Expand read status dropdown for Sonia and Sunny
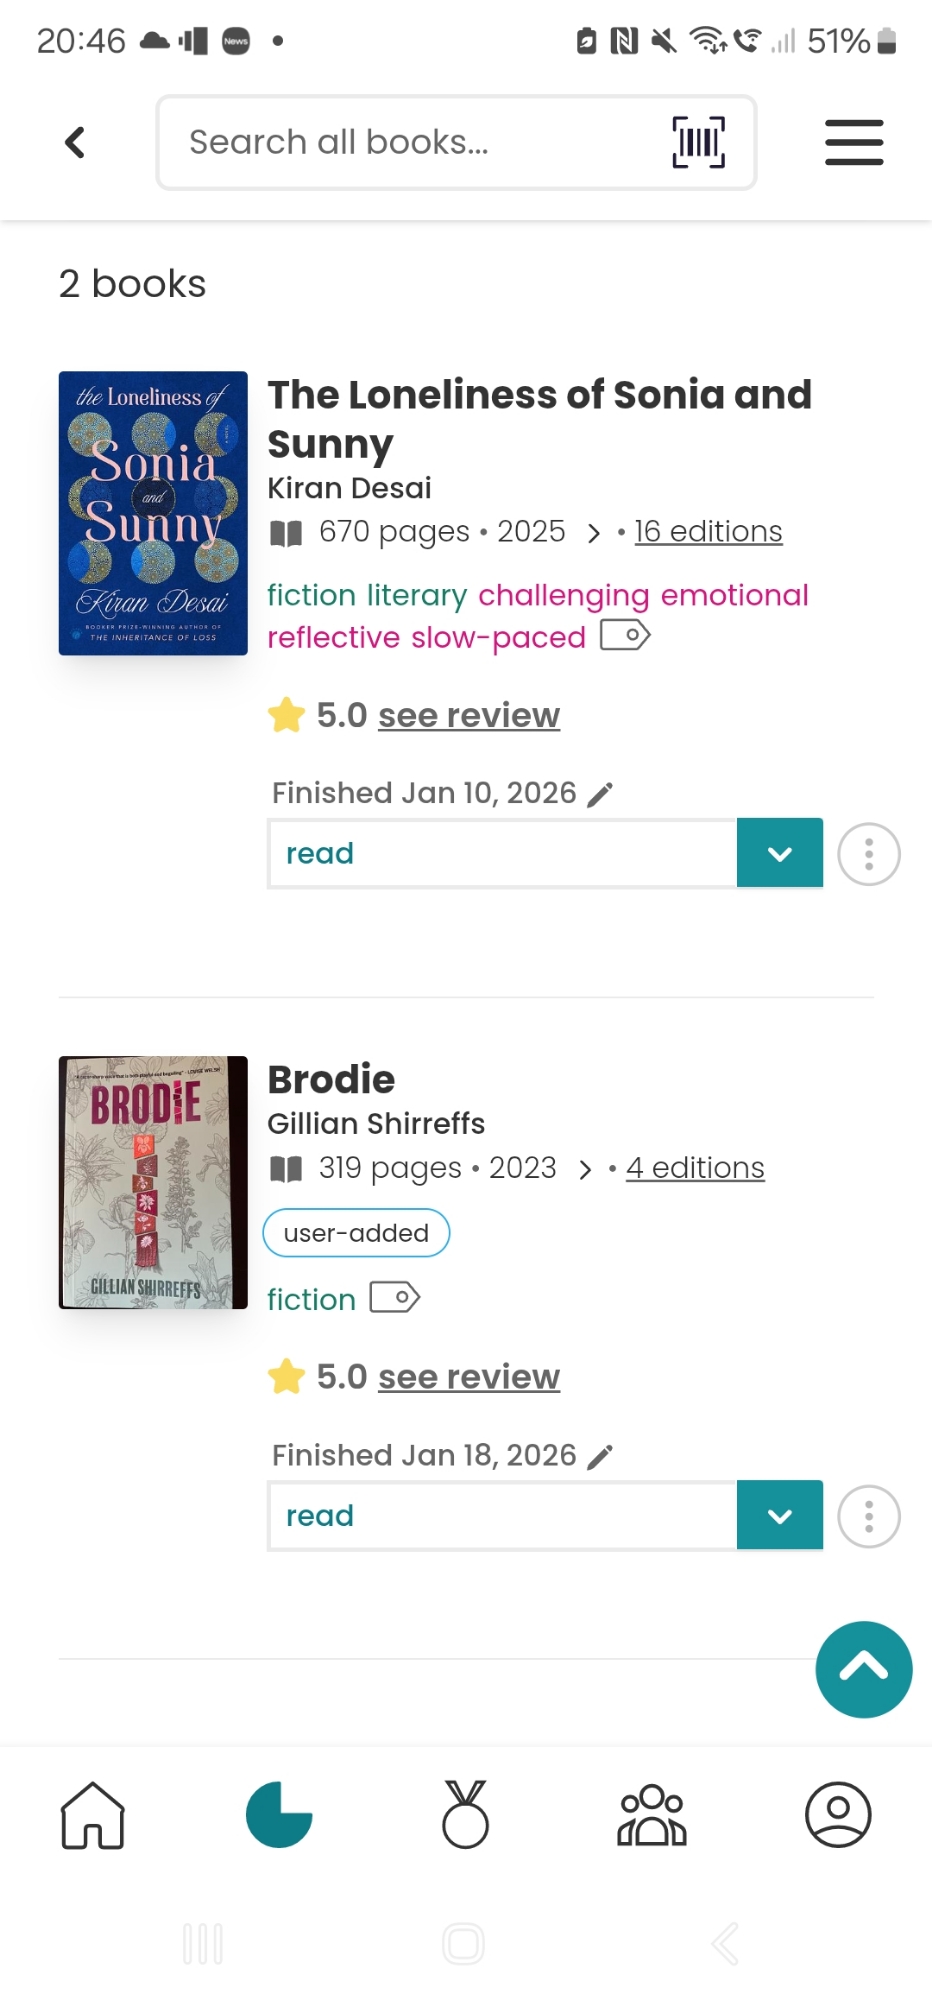The width and height of the screenshot is (932, 2000). pyautogui.click(x=780, y=853)
